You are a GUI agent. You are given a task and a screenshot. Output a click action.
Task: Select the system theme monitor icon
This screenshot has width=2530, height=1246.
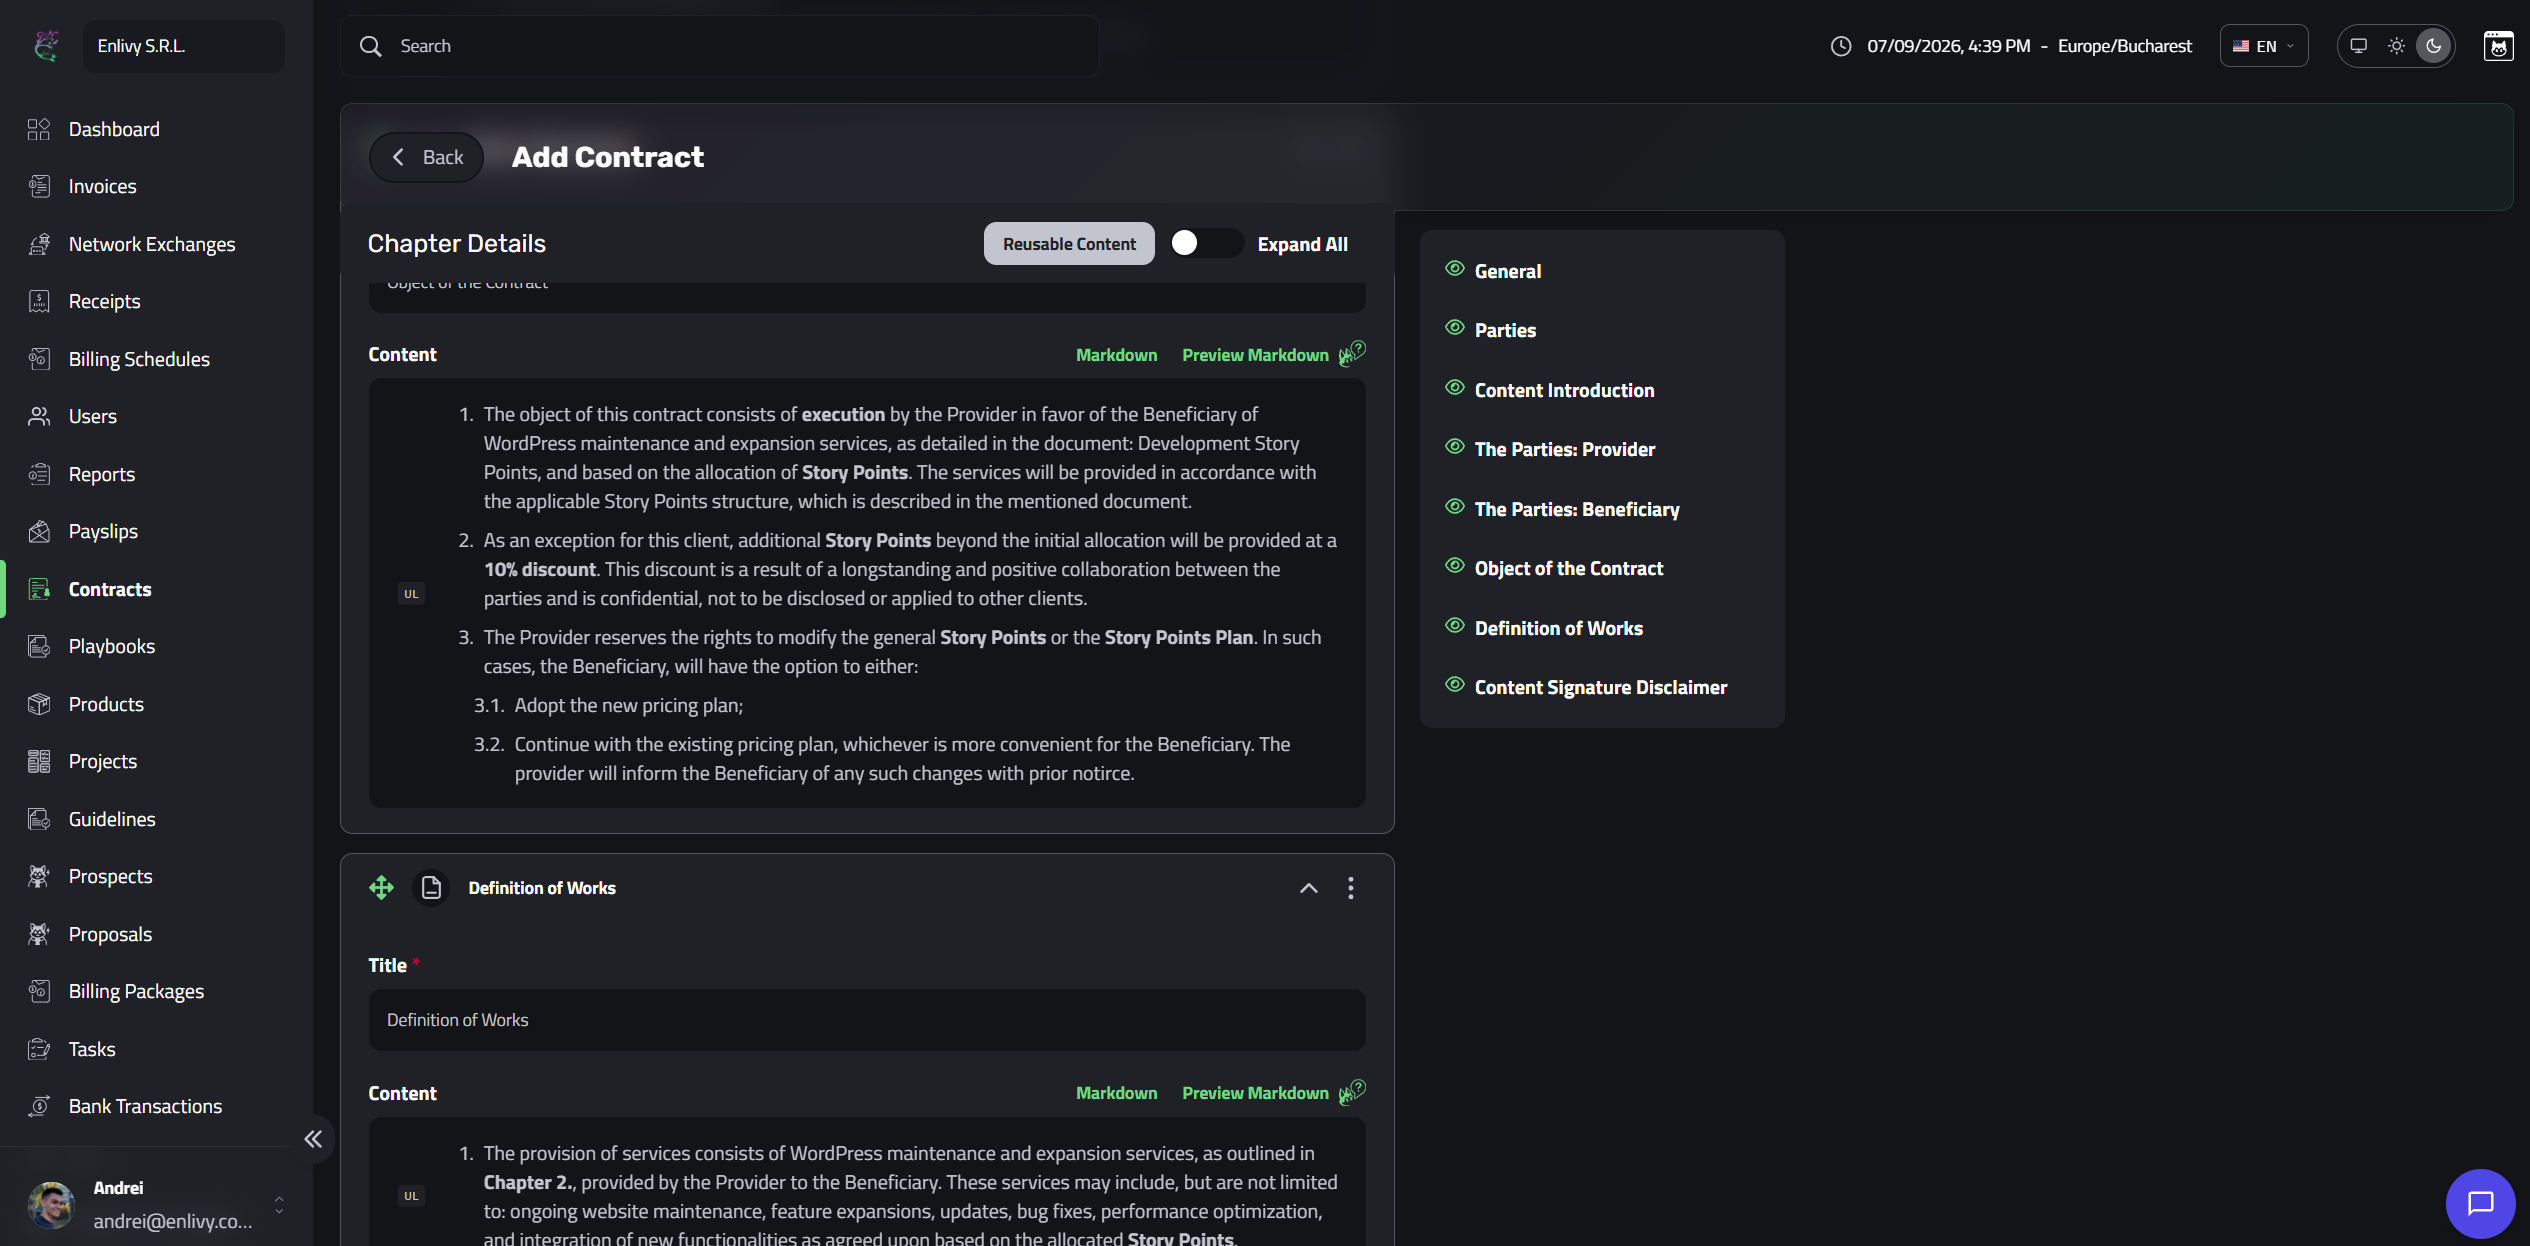coord(2358,46)
